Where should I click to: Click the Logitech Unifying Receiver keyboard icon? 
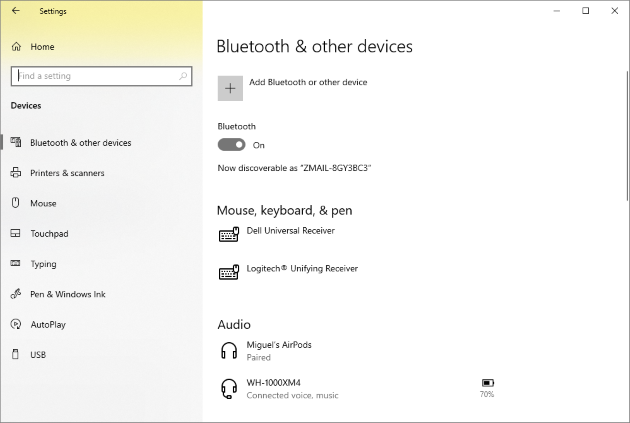(x=228, y=273)
